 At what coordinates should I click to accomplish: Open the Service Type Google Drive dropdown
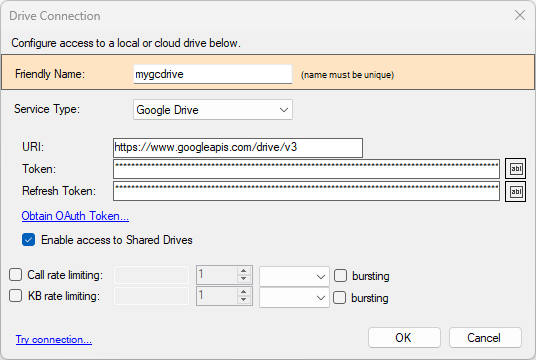click(x=213, y=110)
